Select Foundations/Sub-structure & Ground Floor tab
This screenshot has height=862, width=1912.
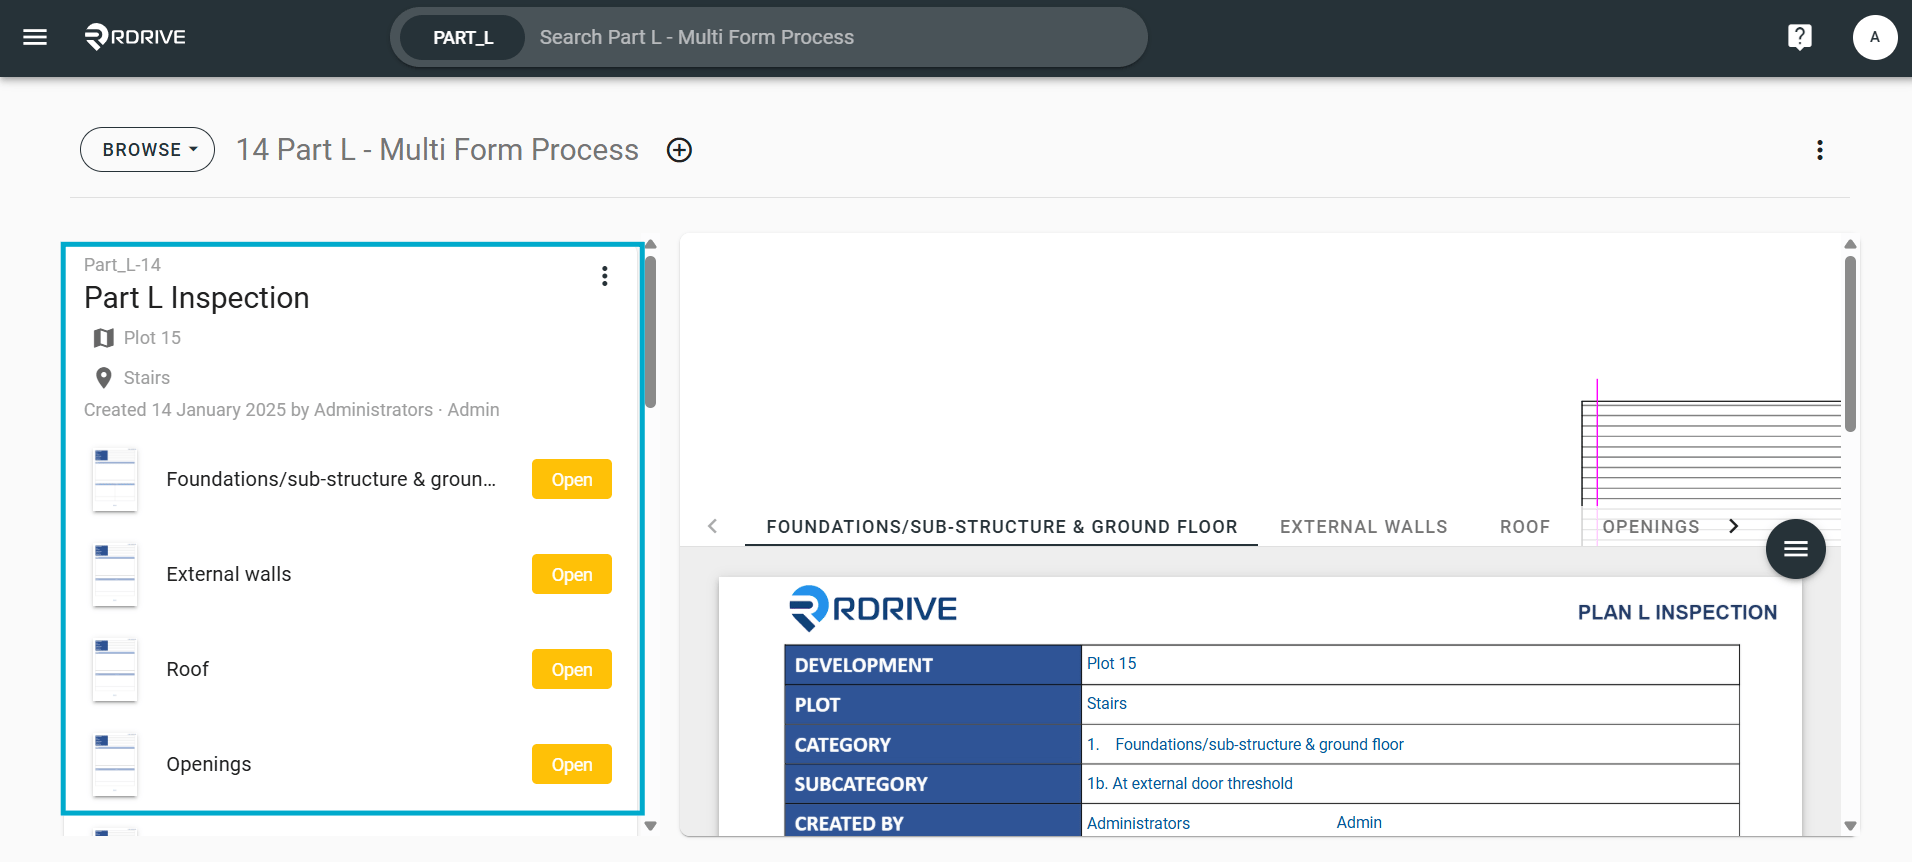tap(1002, 527)
